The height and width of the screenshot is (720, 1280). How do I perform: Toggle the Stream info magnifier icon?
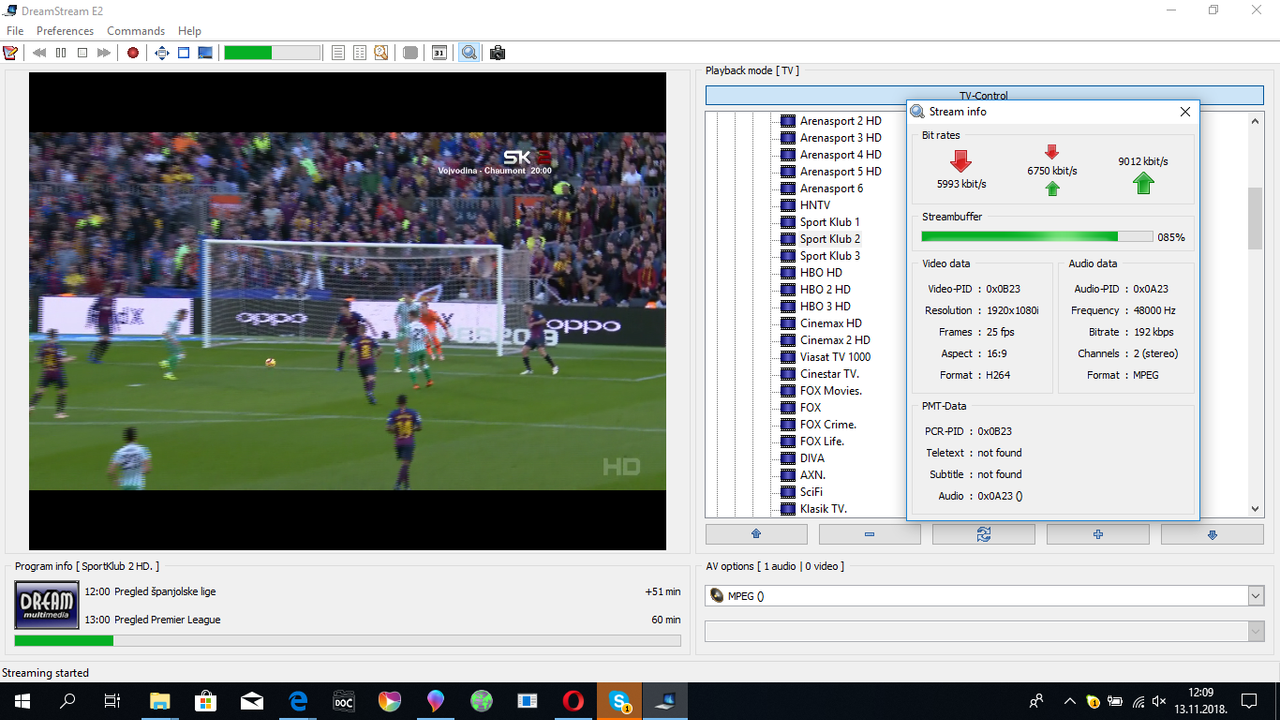[x=468, y=53]
